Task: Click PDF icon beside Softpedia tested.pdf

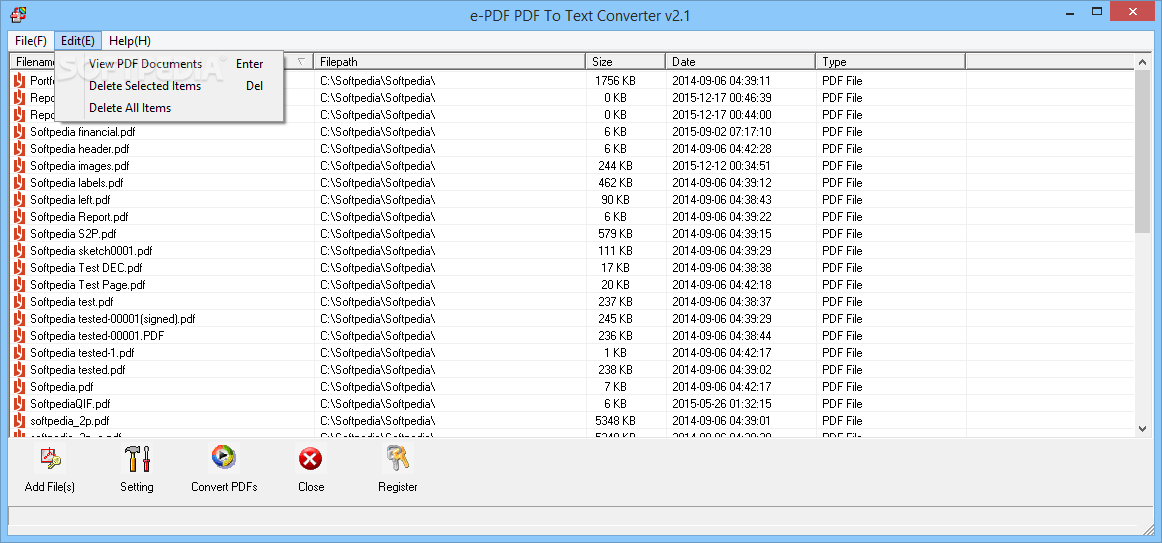Action: coord(19,370)
